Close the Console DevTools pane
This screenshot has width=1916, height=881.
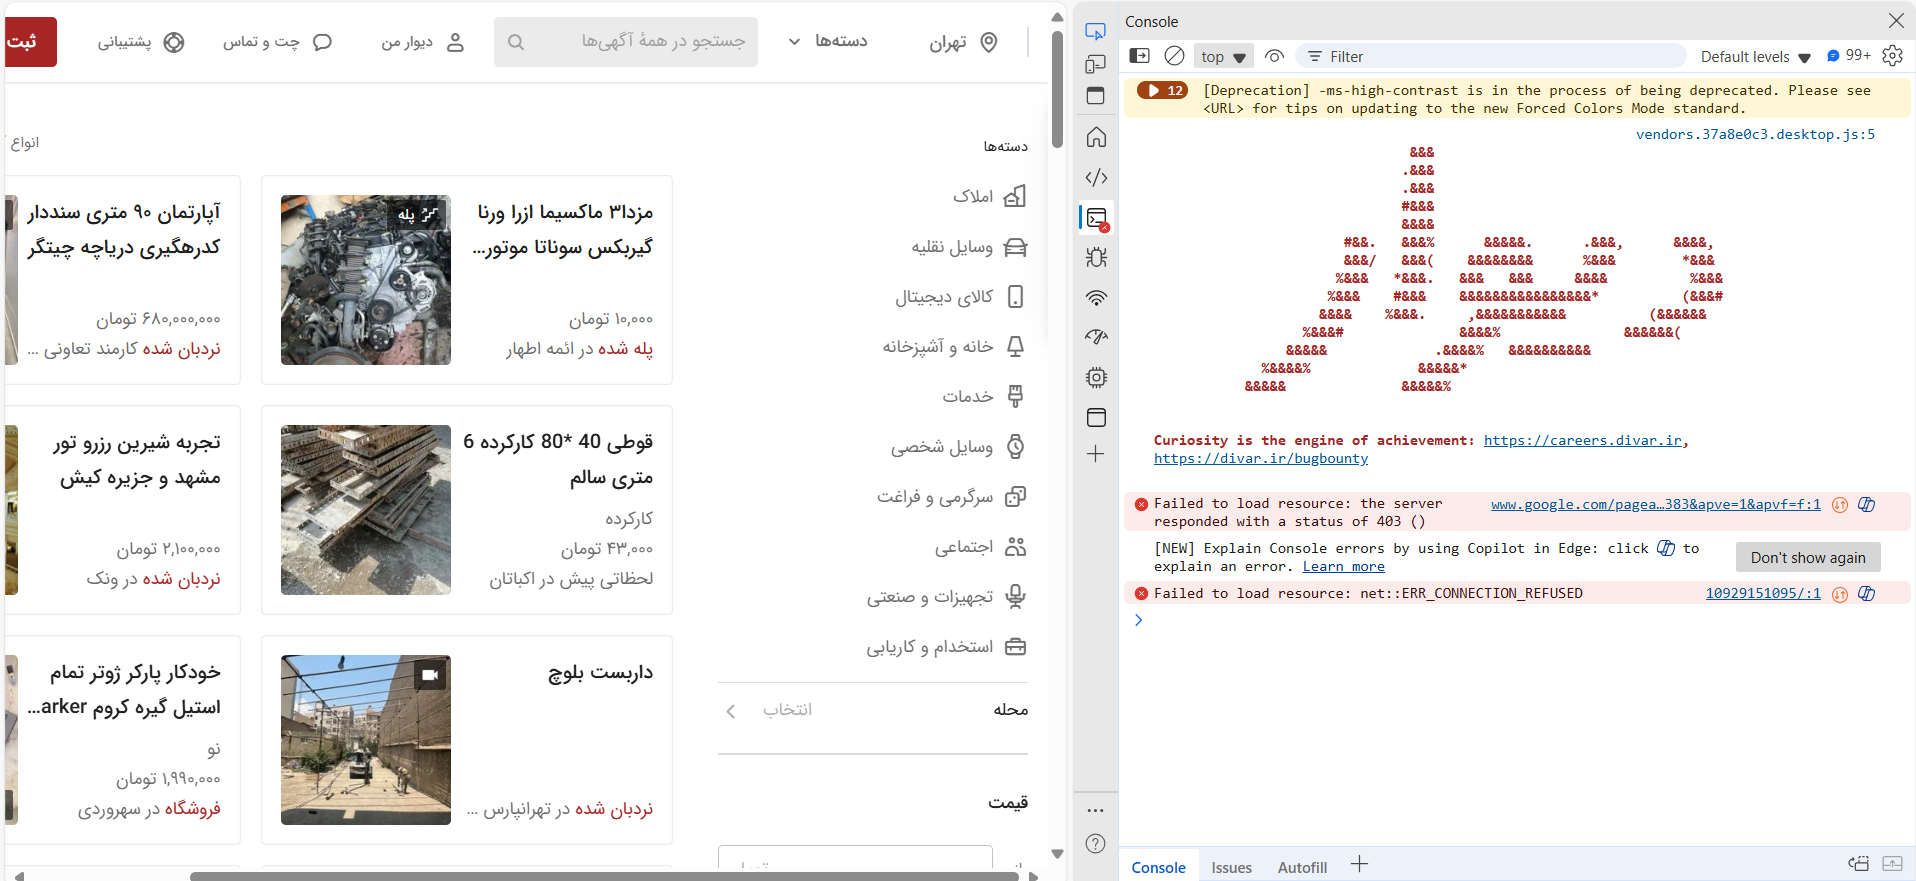1896,20
